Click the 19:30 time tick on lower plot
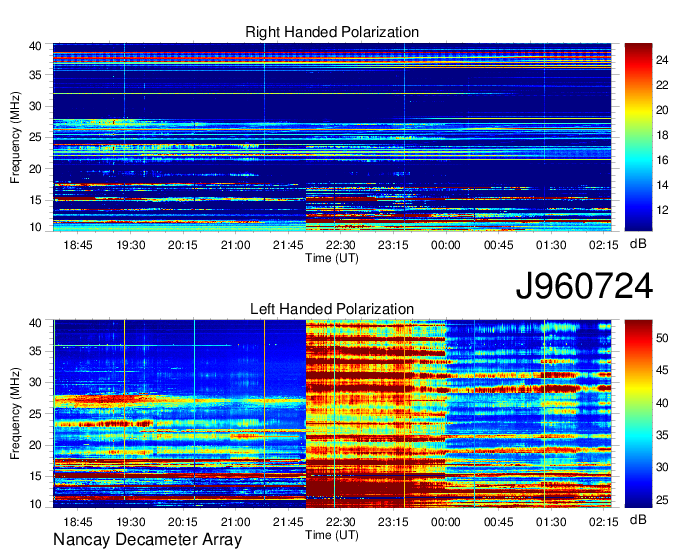 pos(131,522)
